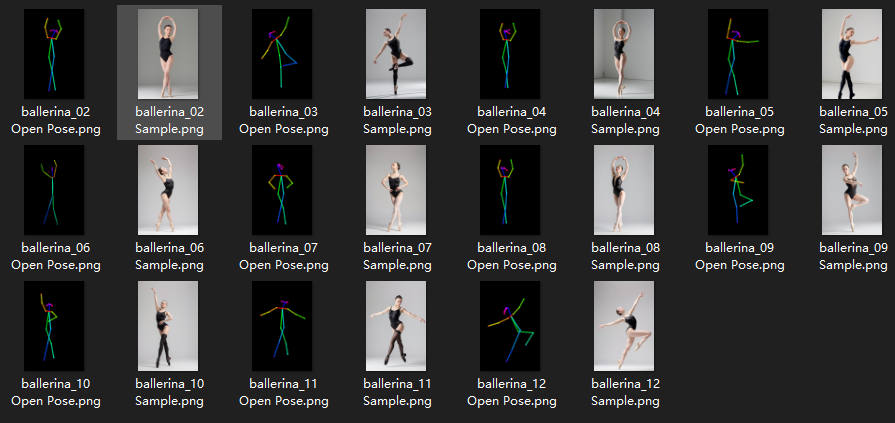Select the ballerina_07 Sample.png photo thumbnail
This screenshot has height=423, width=895.
[396, 190]
